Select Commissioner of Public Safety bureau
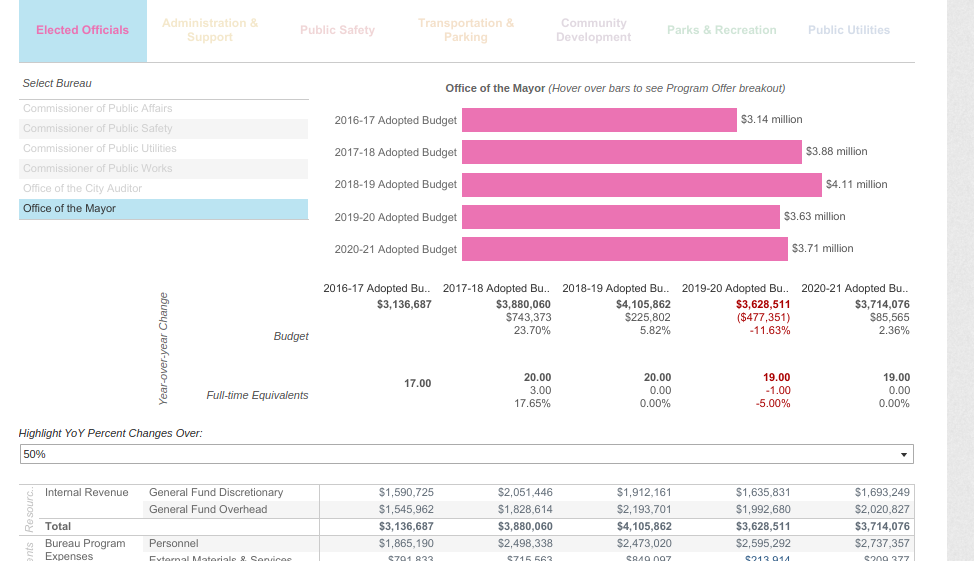This screenshot has height=561, width=974. coord(163,129)
